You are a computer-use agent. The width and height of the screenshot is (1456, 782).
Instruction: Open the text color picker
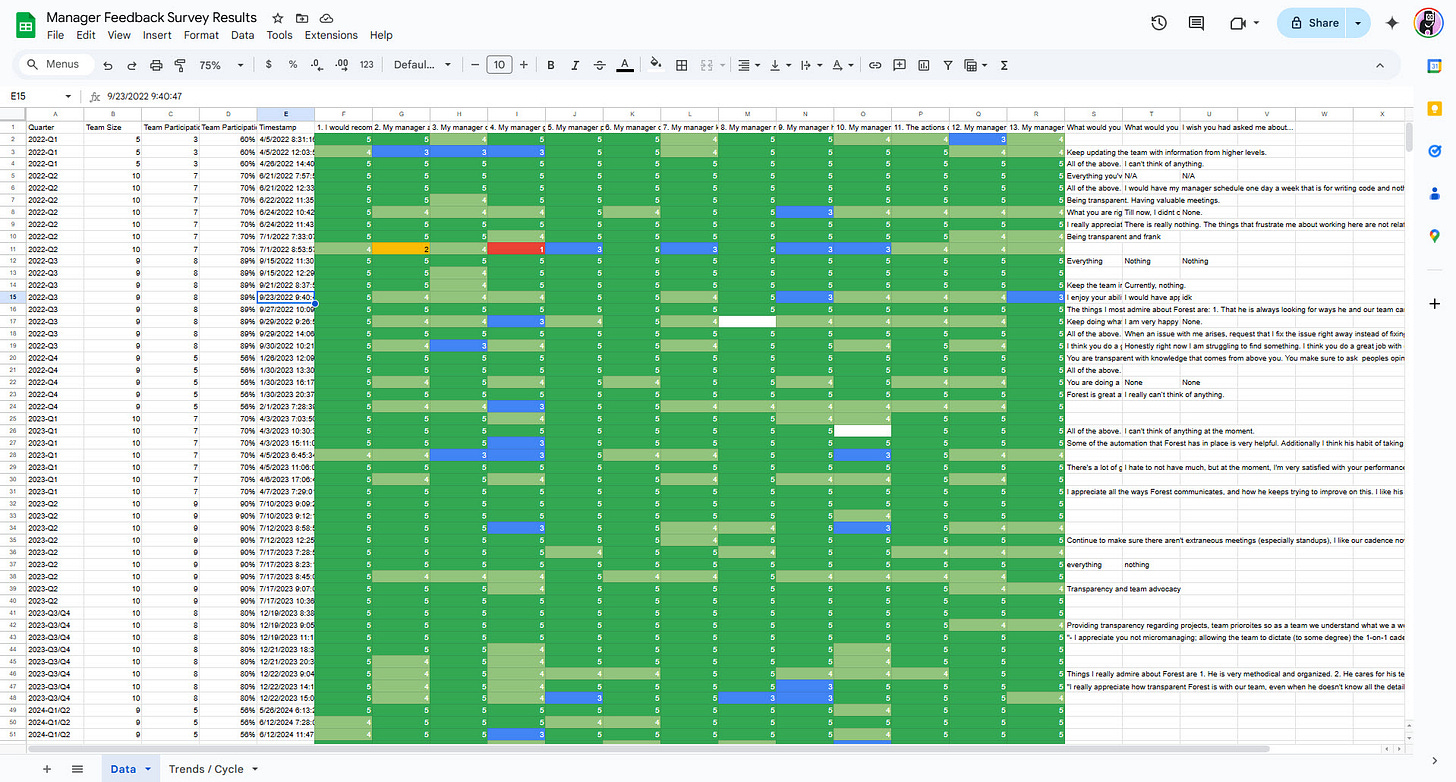click(x=625, y=65)
